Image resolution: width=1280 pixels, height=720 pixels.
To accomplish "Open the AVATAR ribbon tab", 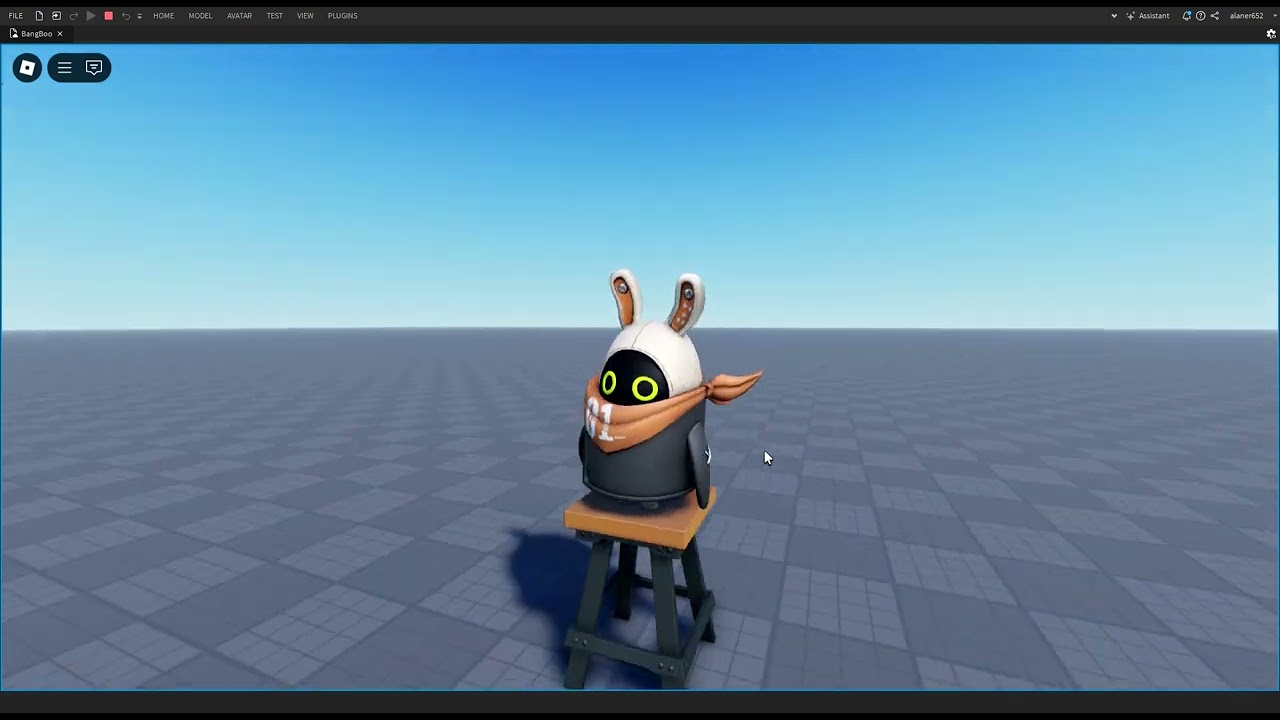I will tap(239, 16).
